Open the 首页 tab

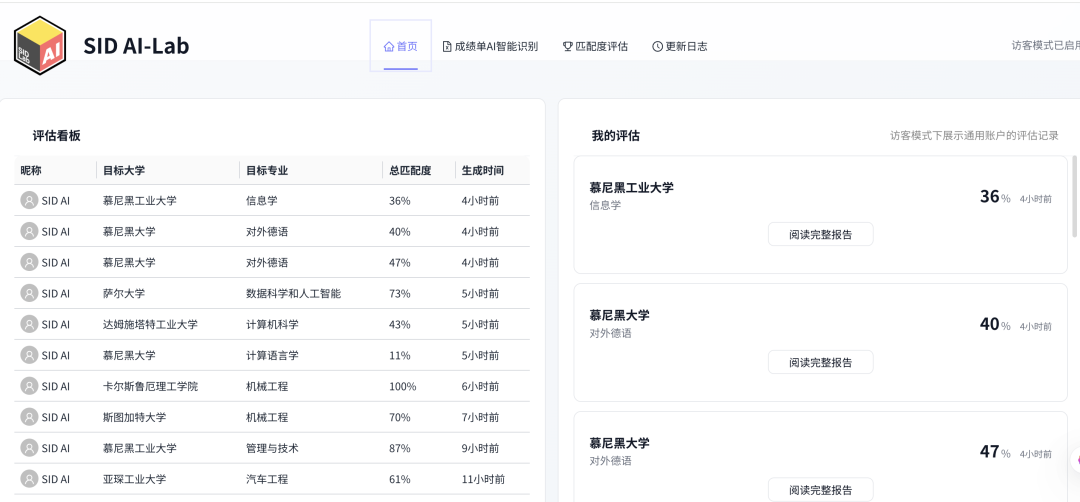pos(400,46)
